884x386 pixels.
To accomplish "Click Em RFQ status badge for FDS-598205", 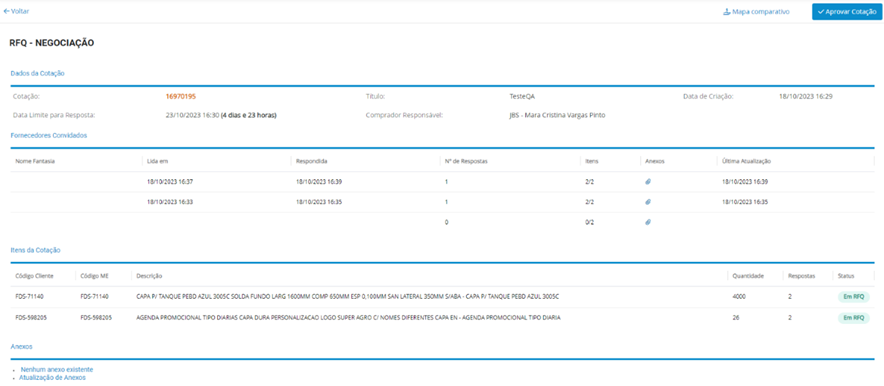I will click(x=853, y=318).
